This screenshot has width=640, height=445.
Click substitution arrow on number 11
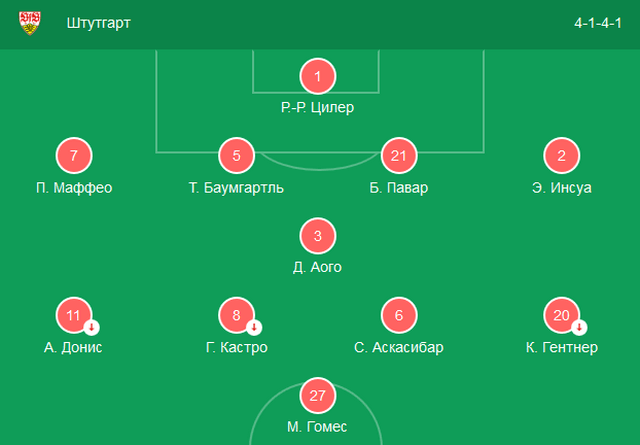(x=91, y=327)
